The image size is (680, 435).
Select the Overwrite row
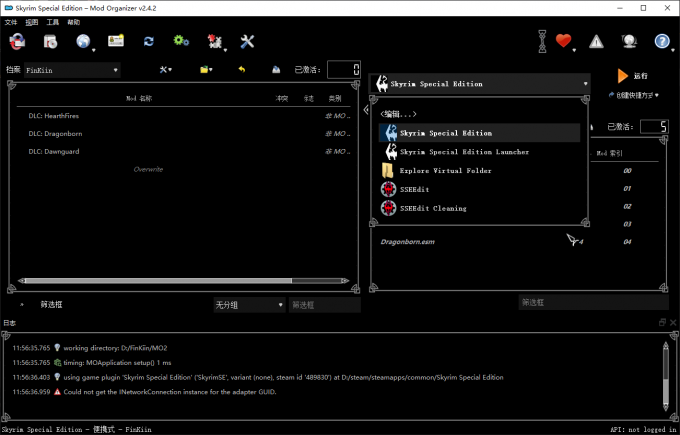(x=183, y=169)
